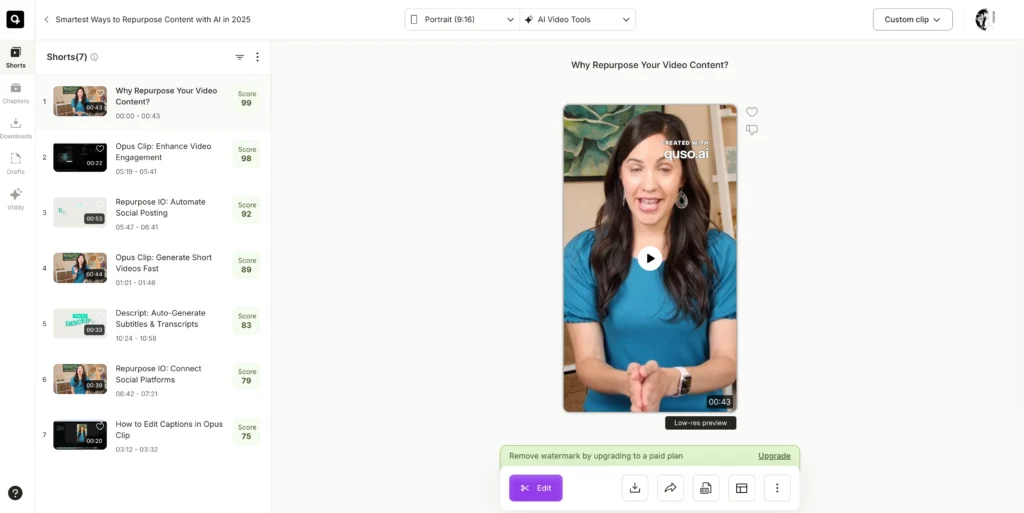
Task: Click the quso.ai logo icon
Action: tap(15, 20)
